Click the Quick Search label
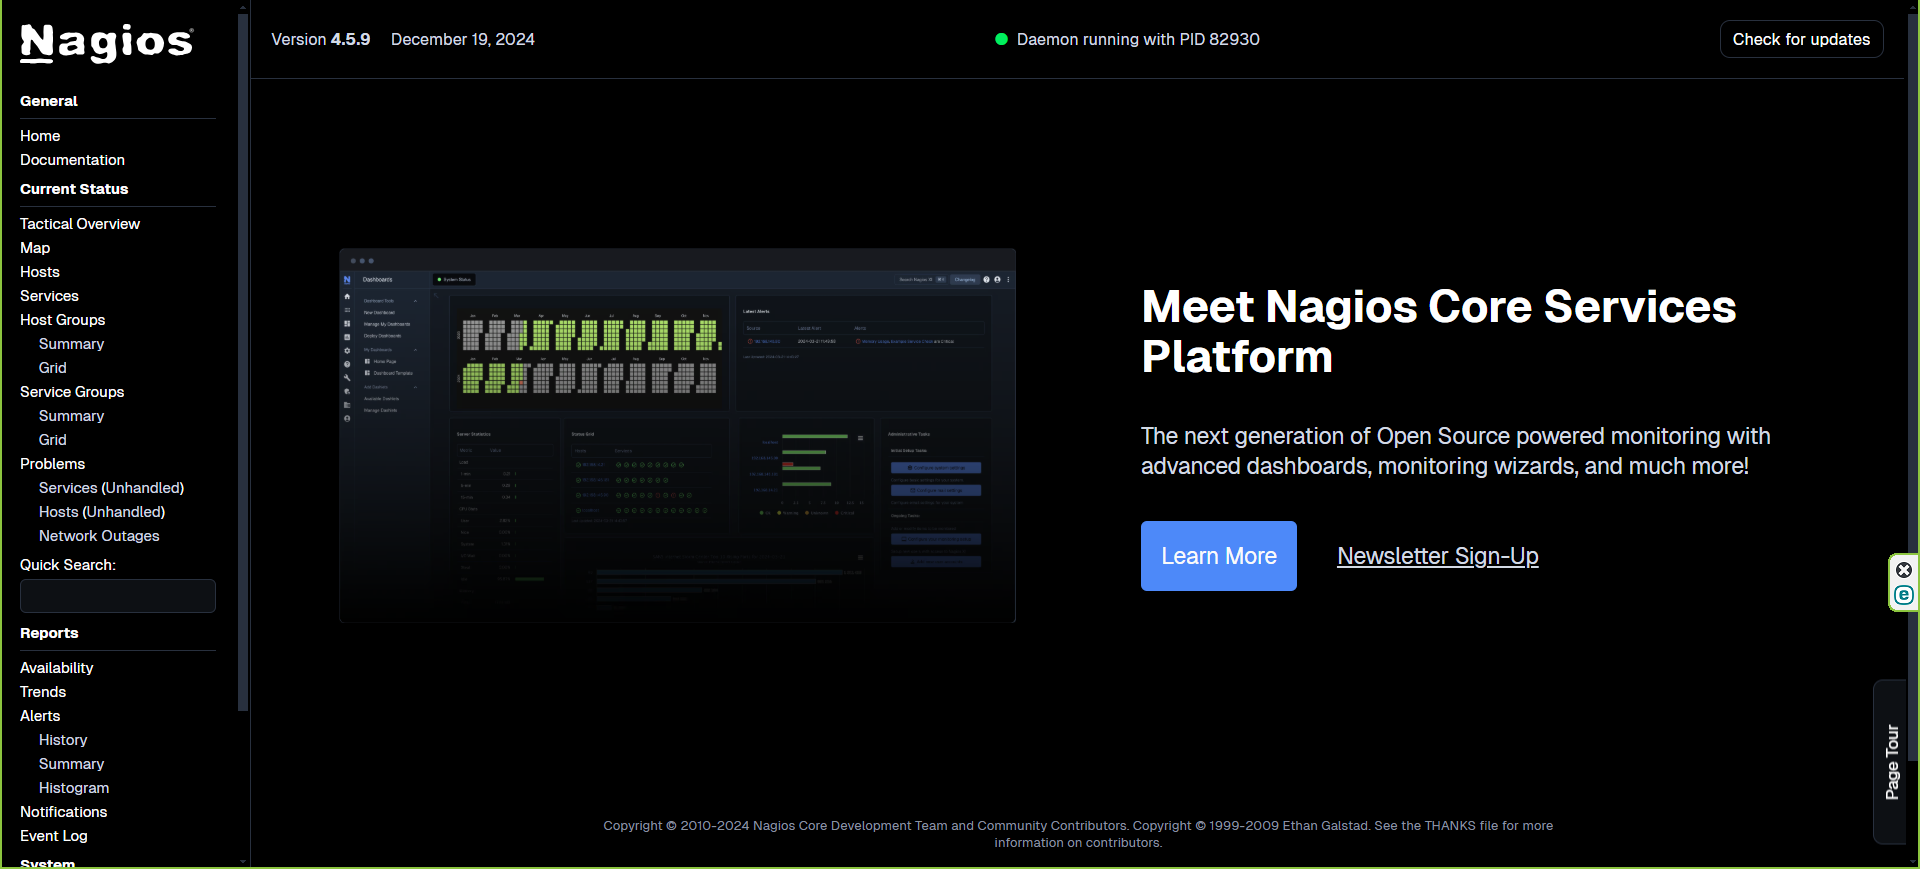1920x869 pixels. (x=68, y=565)
